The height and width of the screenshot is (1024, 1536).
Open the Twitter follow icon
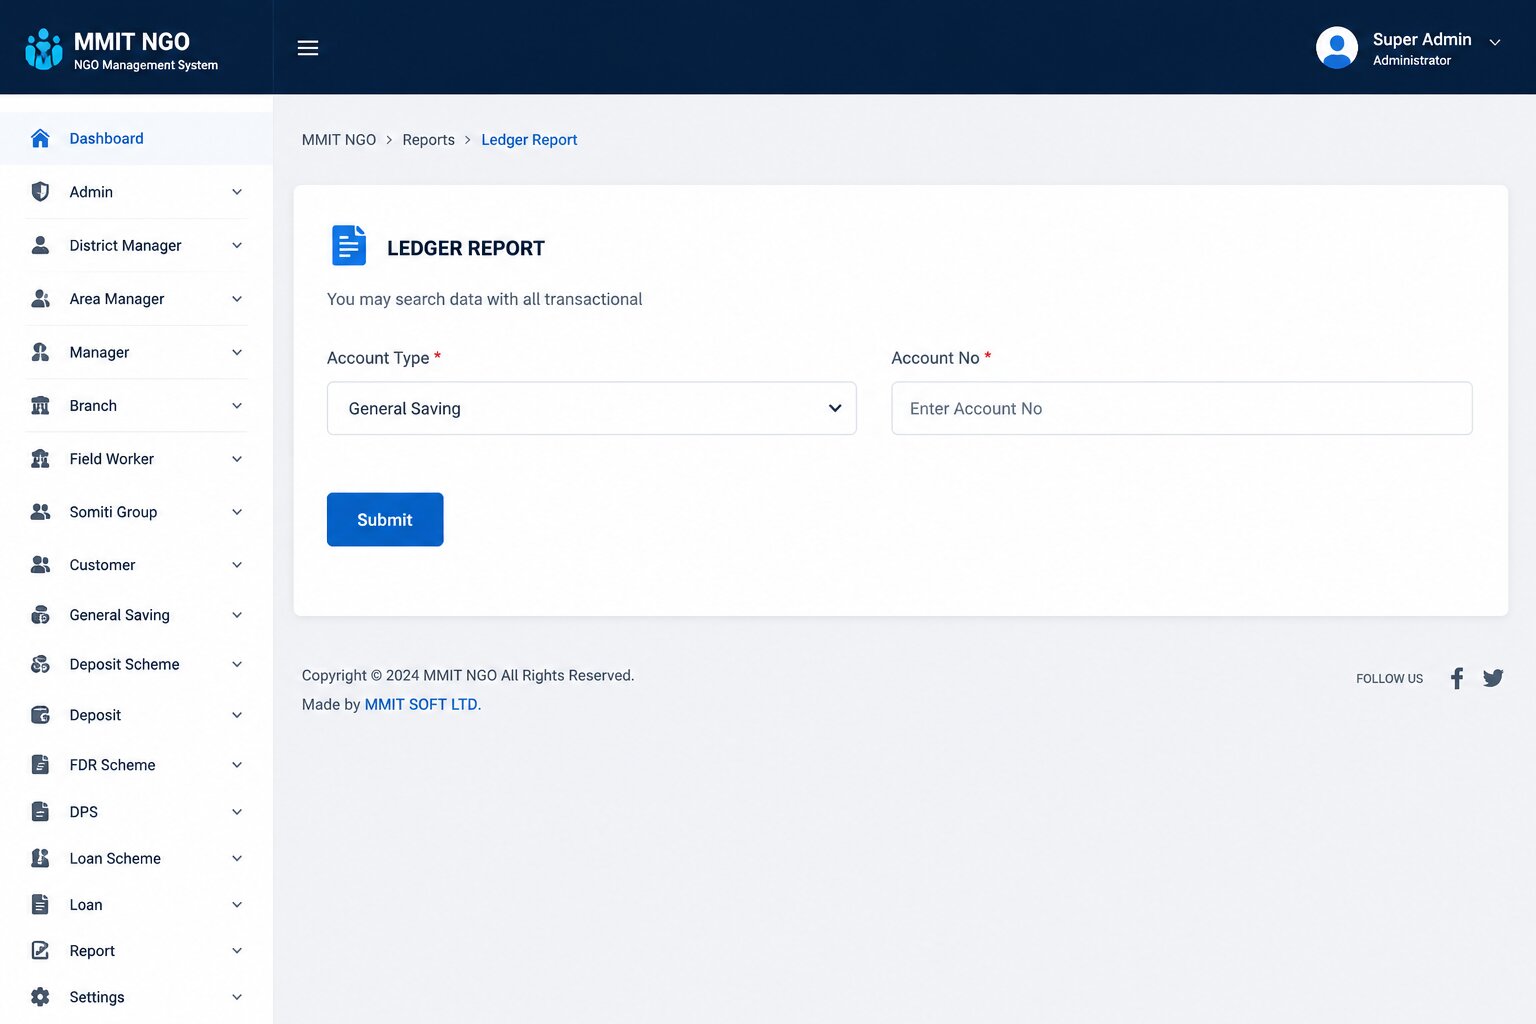(1493, 678)
